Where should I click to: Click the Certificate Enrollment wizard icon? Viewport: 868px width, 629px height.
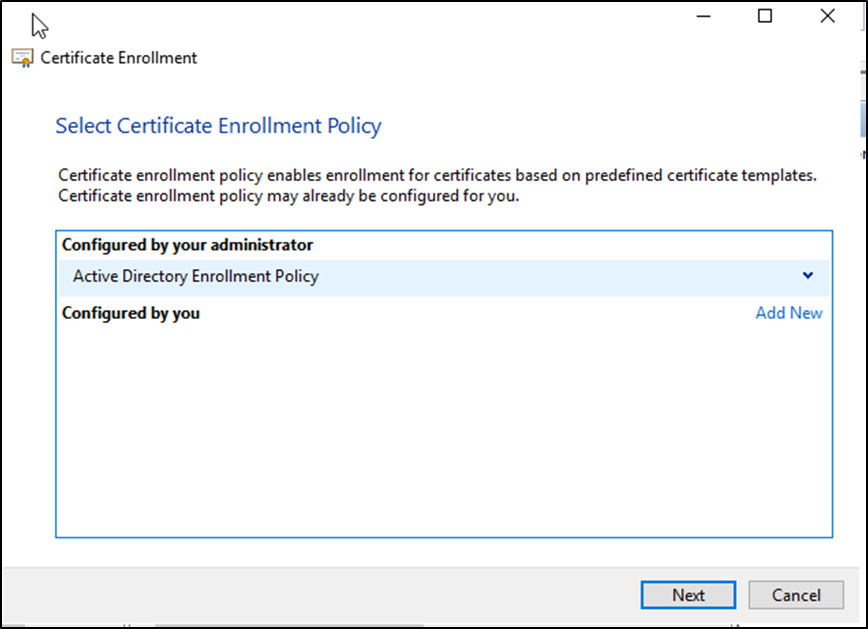pyautogui.click(x=23, y=58)
